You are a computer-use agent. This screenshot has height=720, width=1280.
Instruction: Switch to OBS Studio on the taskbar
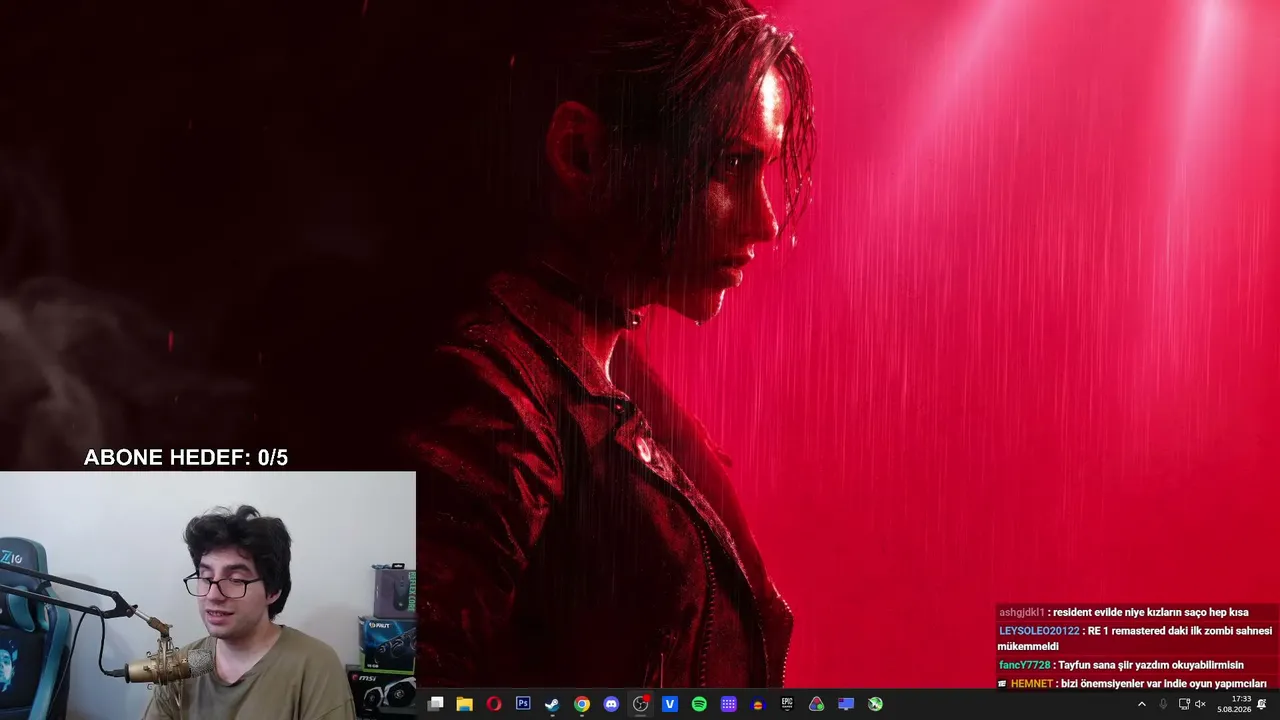point(641,704)
